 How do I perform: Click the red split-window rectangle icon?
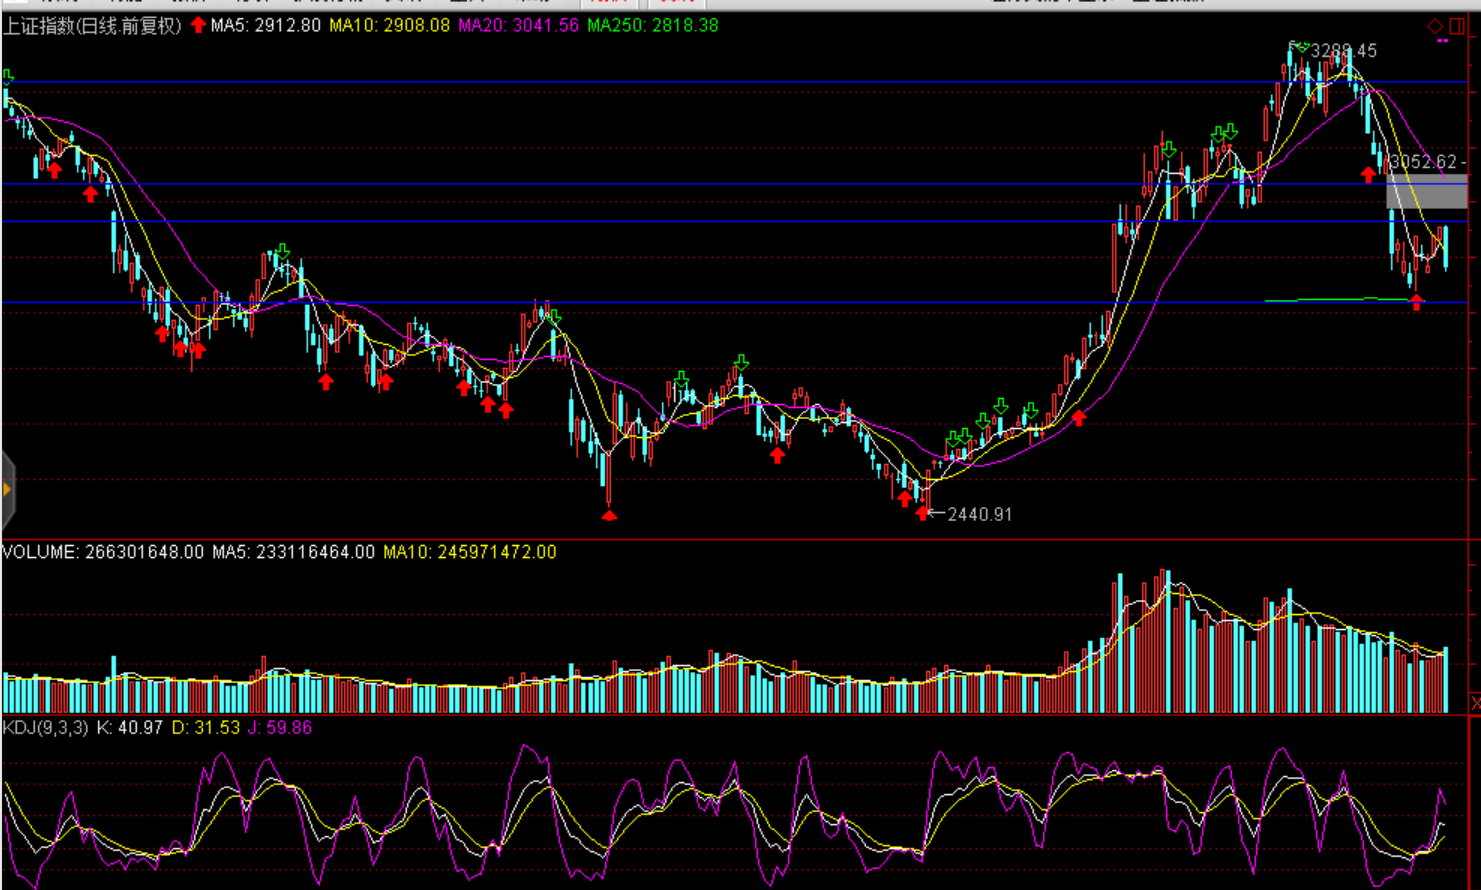click(1457, 26)
